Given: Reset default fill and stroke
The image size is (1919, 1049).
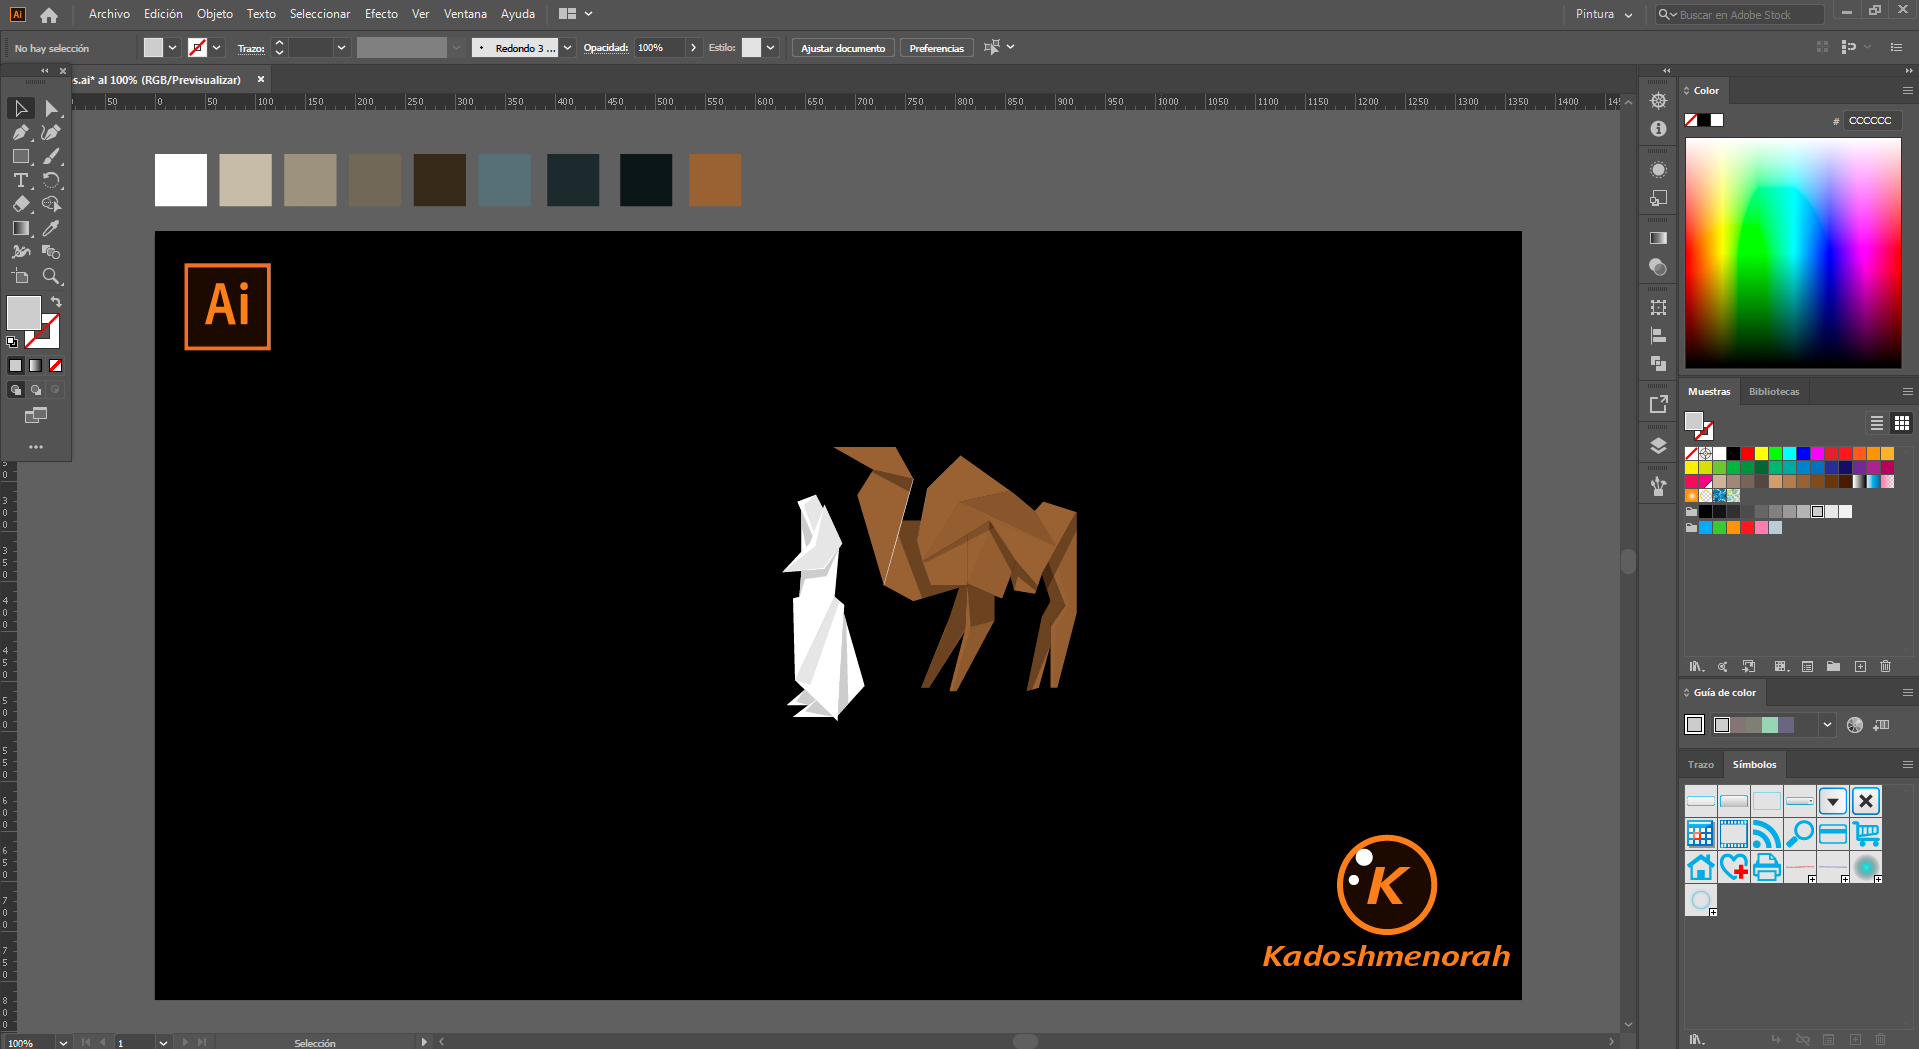Looking at the screenshot, I should point(12,342).
